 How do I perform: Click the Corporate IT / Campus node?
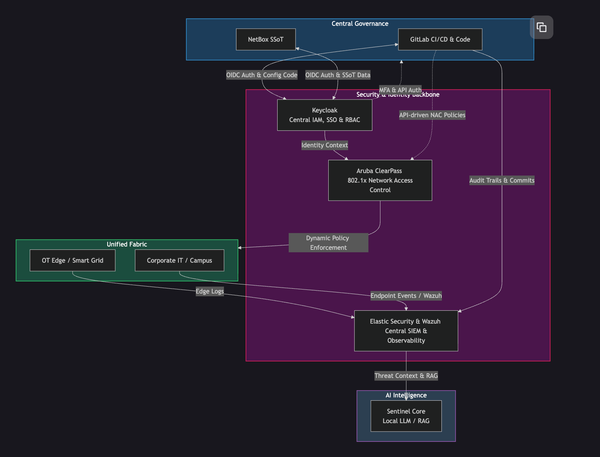179,260
